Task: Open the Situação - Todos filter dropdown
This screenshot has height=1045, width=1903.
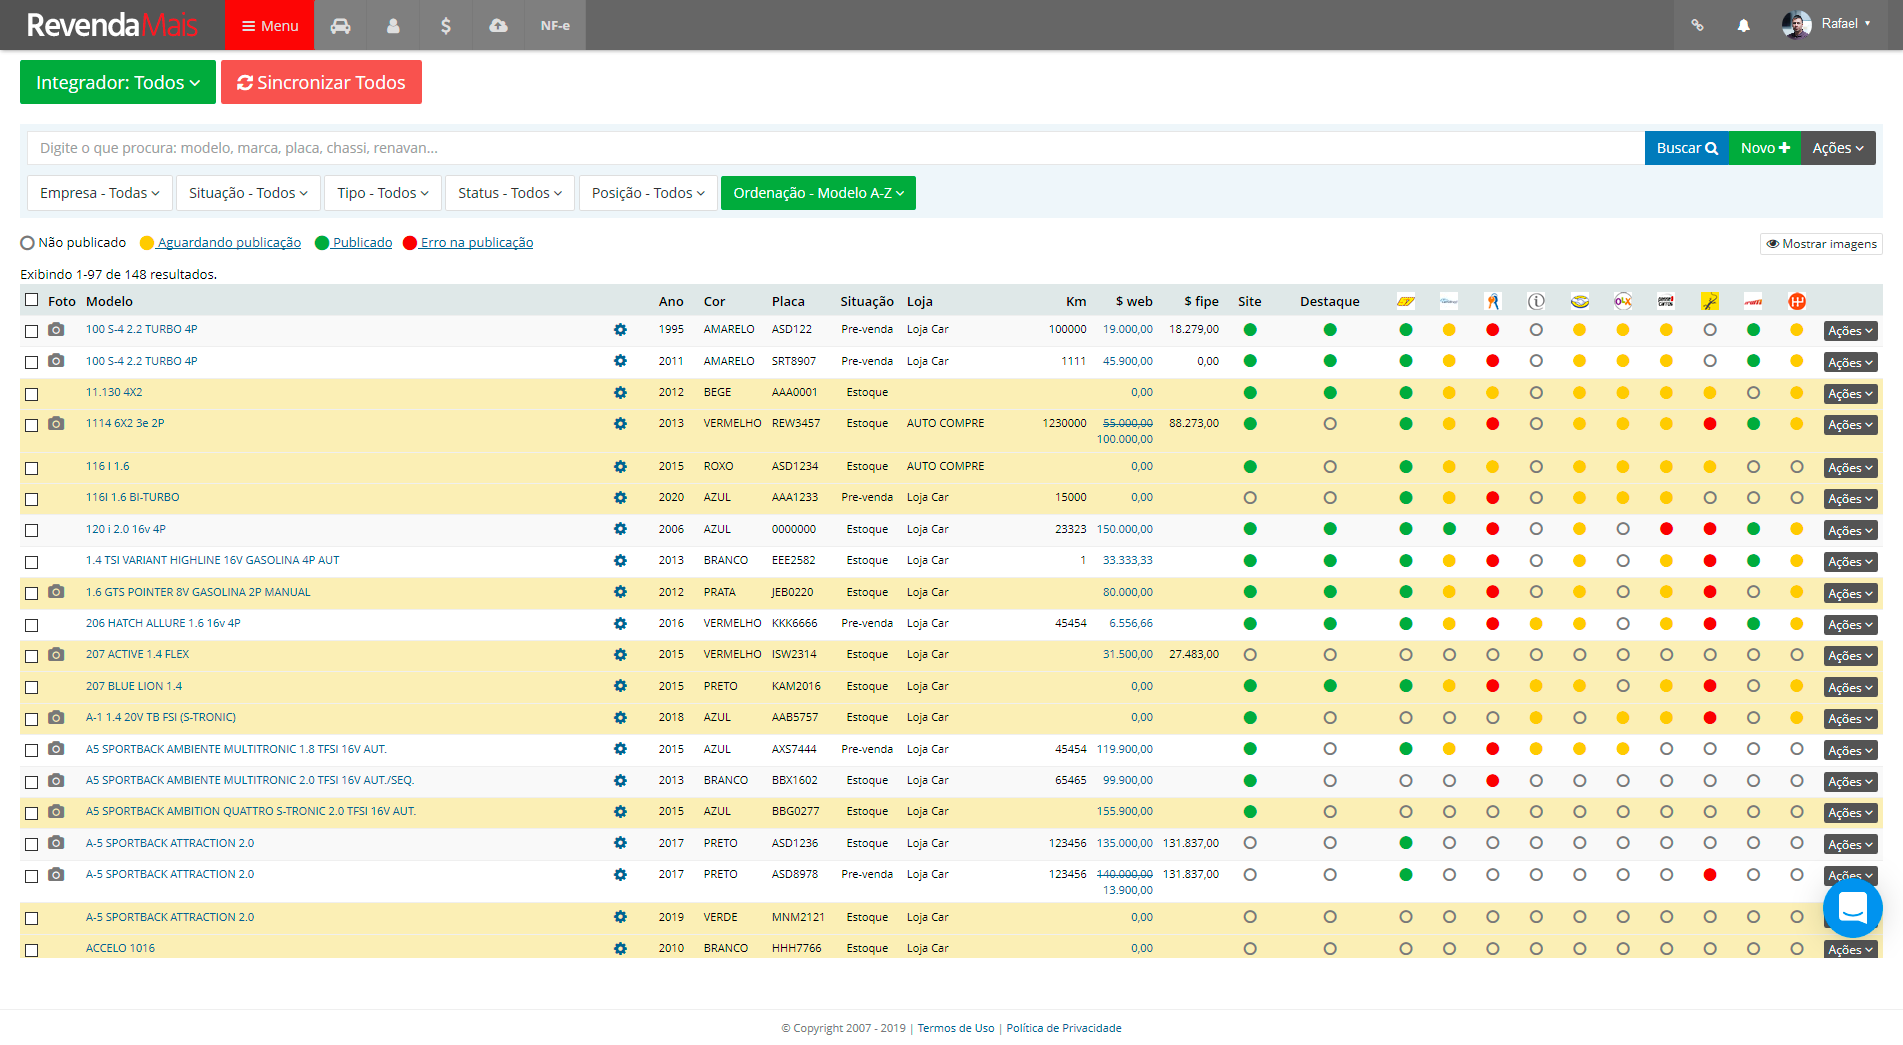Action: pos(248,193)
